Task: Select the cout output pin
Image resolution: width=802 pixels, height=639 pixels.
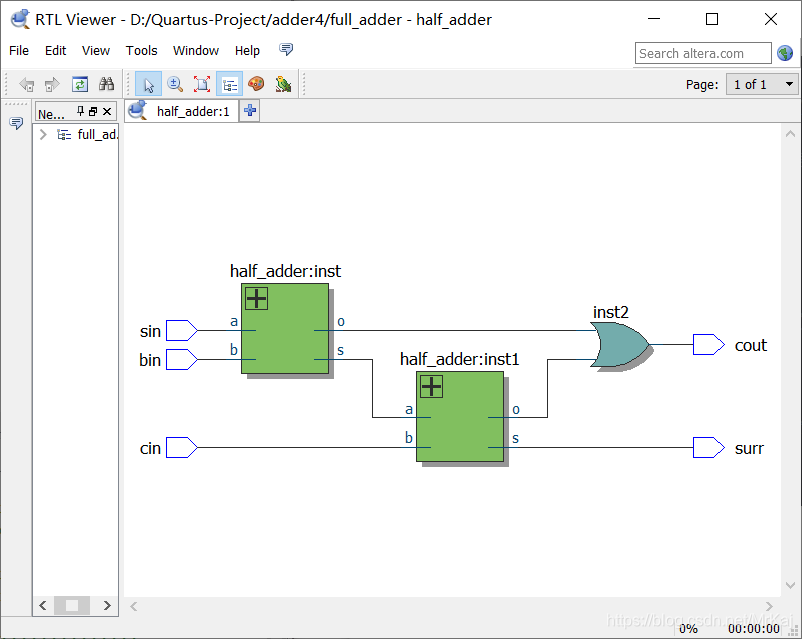Action: [708, 345]
